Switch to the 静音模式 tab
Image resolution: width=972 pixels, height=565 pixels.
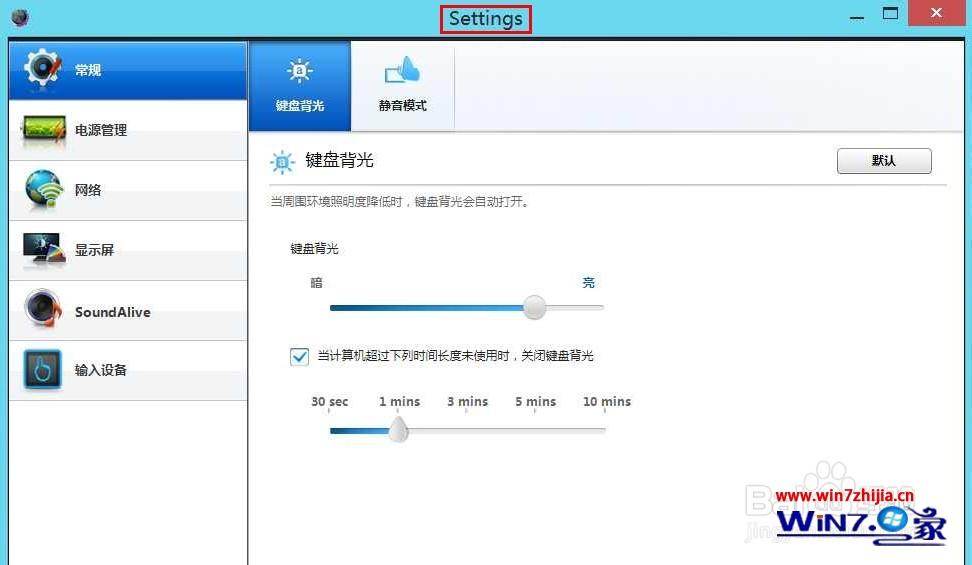pyautogui.click(x=402, y=86)
